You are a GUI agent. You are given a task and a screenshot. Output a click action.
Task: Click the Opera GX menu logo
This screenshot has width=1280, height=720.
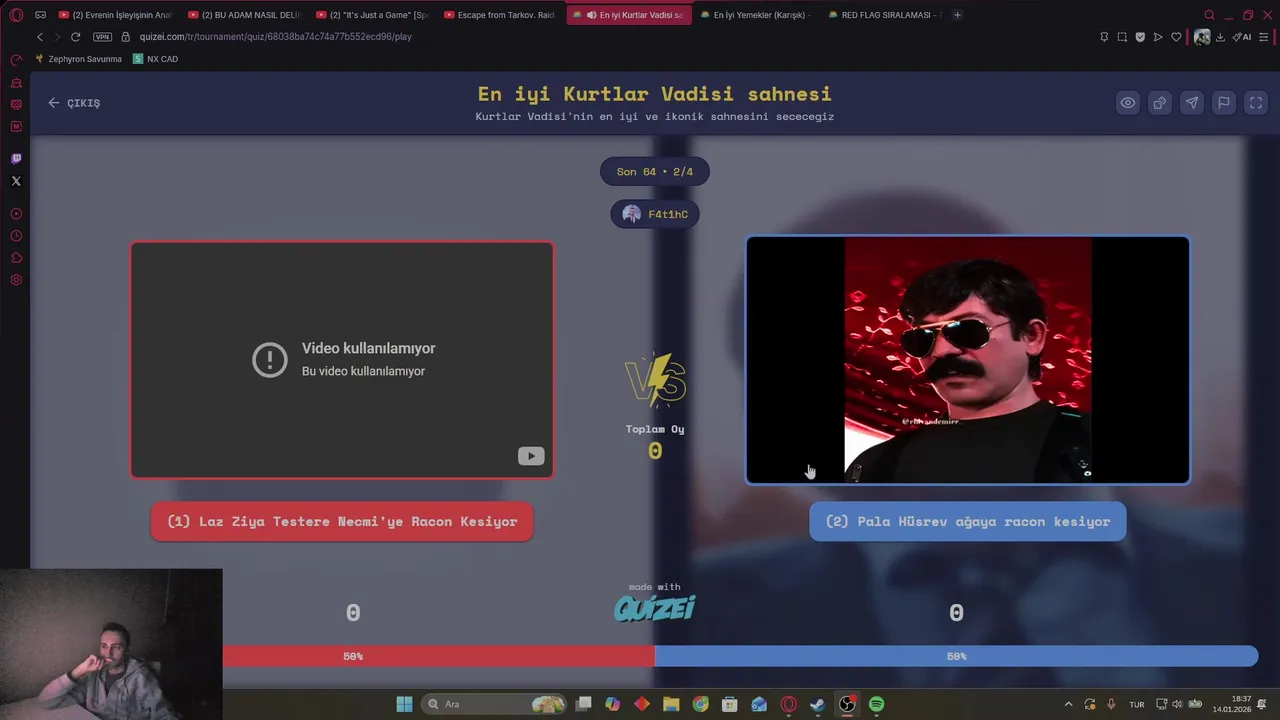pyautogui.click(x=16, y=15)
